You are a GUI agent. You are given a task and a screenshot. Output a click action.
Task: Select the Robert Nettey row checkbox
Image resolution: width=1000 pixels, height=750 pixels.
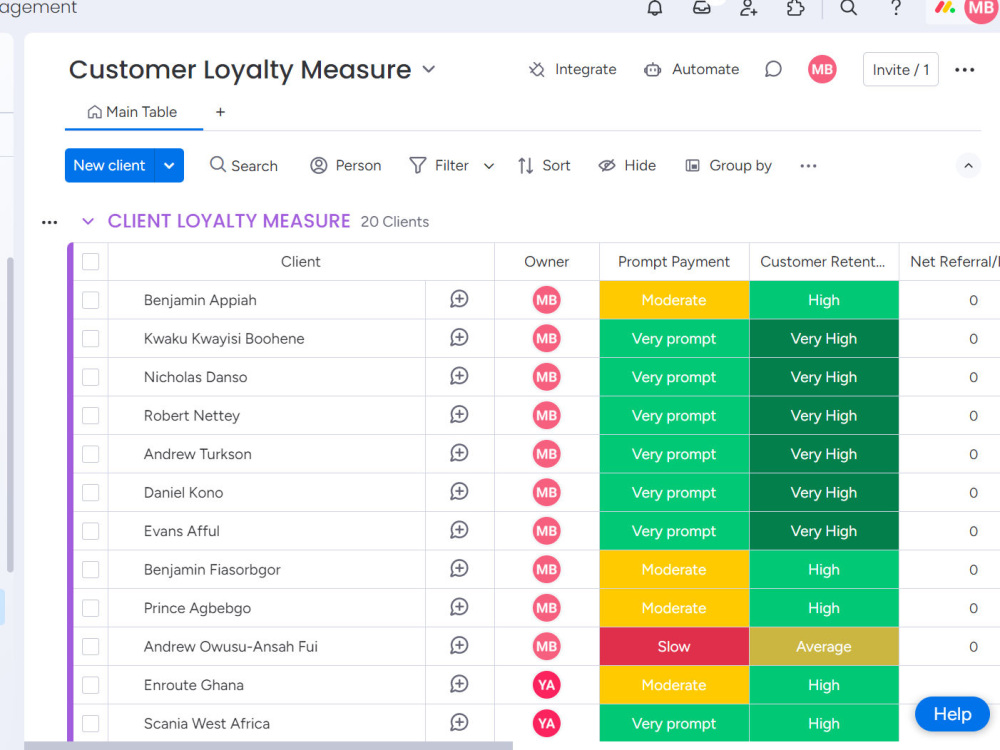click(91, 415)
